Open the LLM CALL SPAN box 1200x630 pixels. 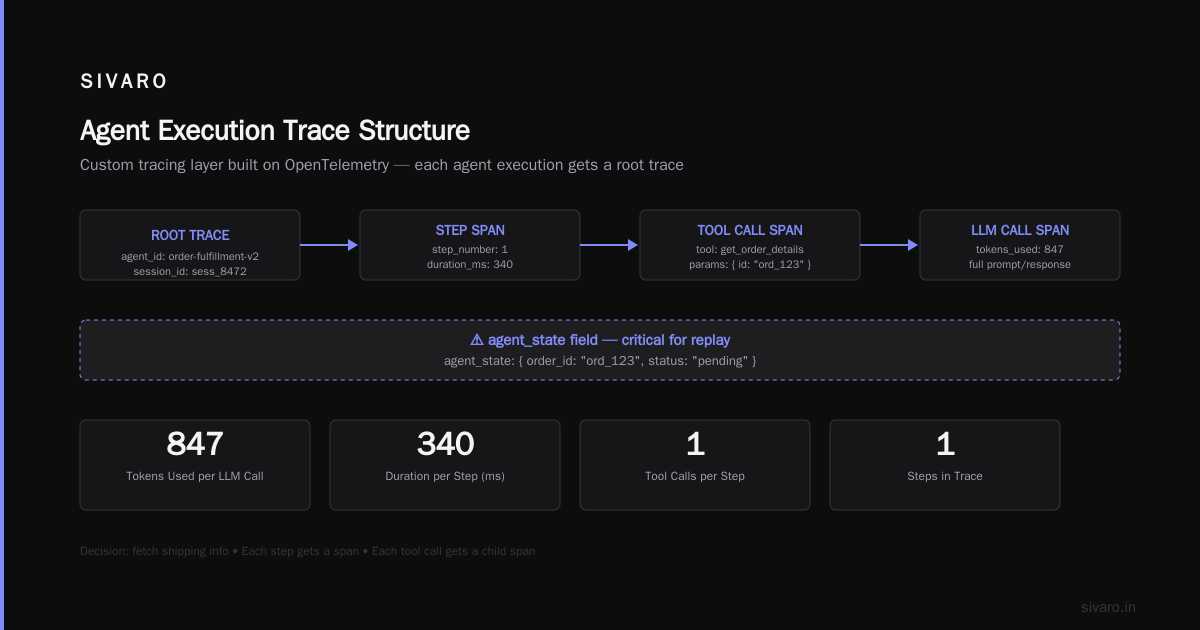click(x=1020, y=245)
